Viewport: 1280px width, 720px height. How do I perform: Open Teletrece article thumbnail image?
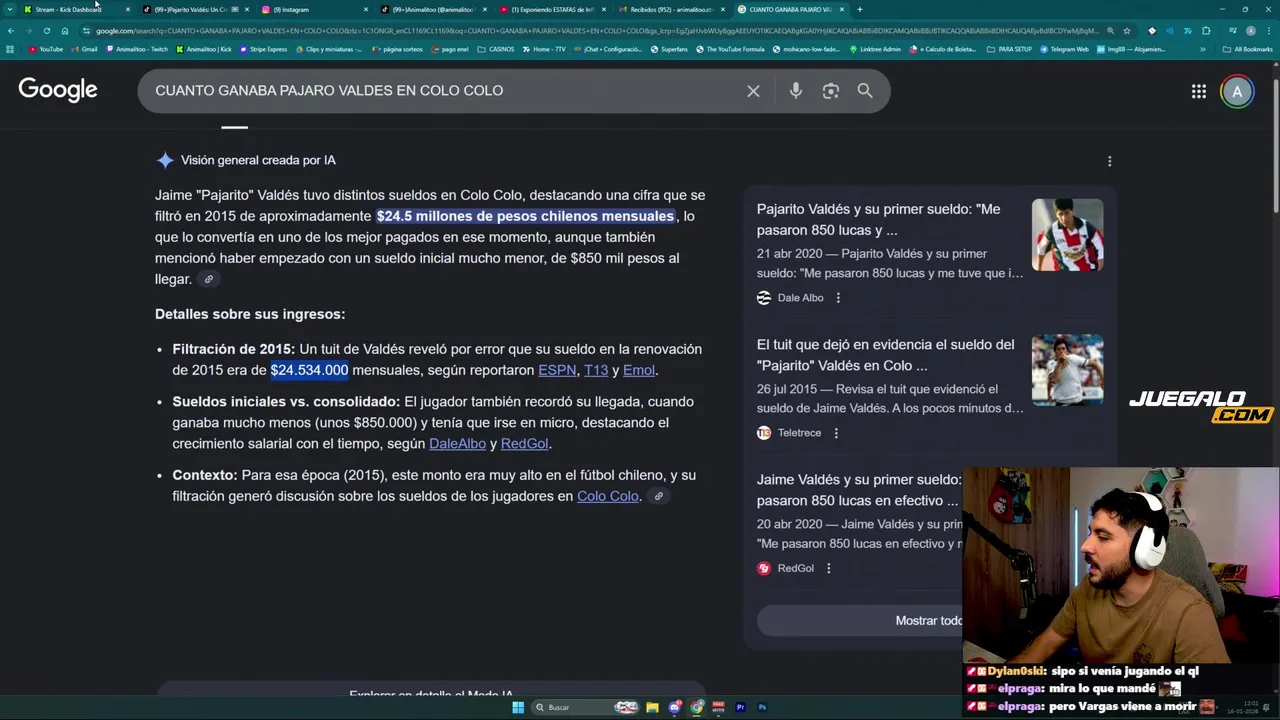click(x=1067, y=370)
